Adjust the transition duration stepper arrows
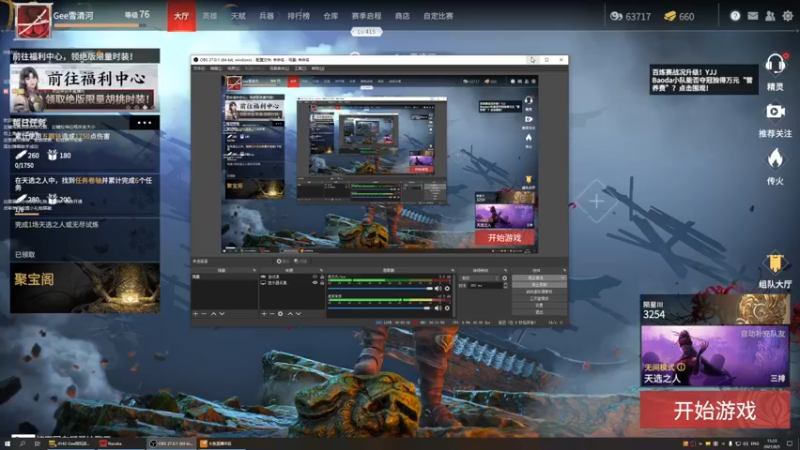The image size is (800, 450). tap(505, 286)
